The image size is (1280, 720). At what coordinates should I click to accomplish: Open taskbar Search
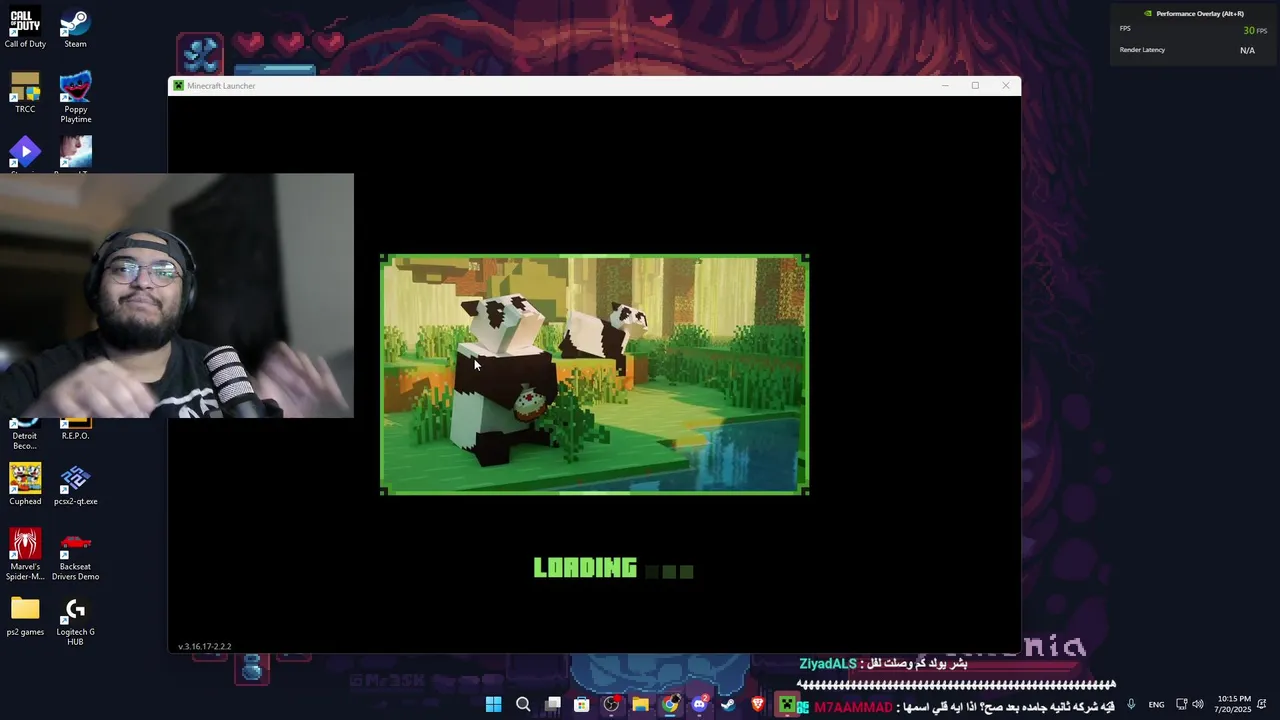click(523, 705)
